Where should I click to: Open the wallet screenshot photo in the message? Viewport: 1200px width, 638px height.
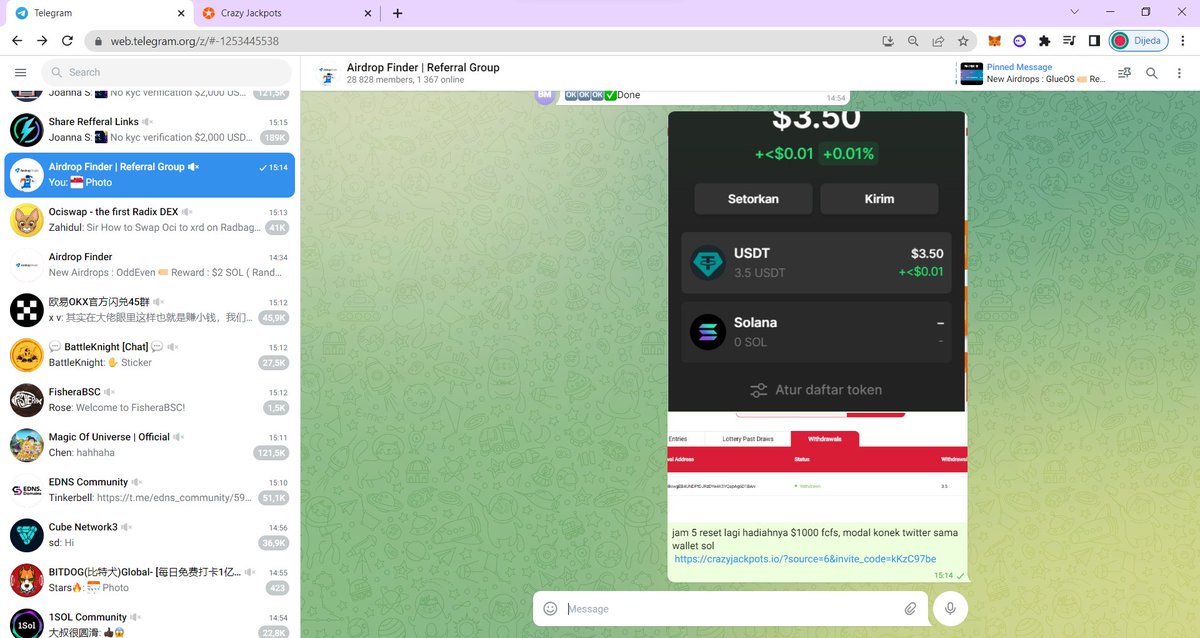coord(817,260)
